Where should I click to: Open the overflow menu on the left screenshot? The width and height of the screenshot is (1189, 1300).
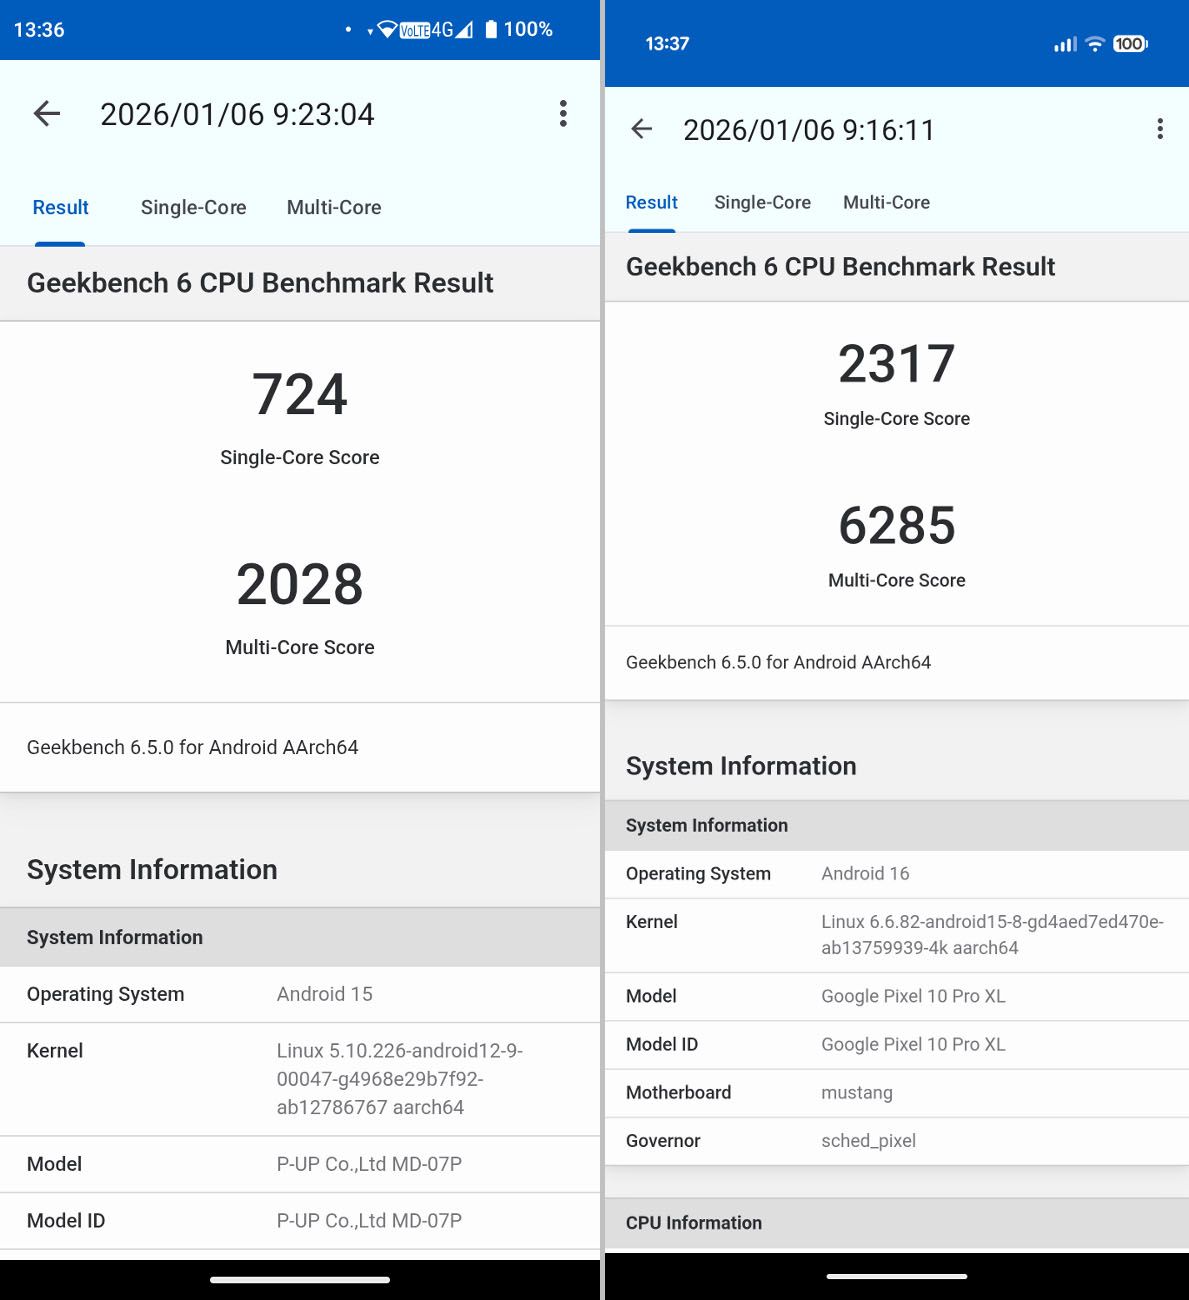[x=562, y=114]
